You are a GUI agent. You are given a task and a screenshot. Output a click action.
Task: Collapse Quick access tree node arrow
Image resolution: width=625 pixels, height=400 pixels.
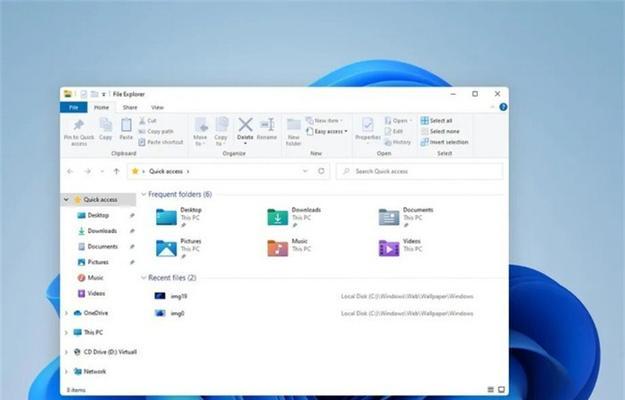(67, 199)
